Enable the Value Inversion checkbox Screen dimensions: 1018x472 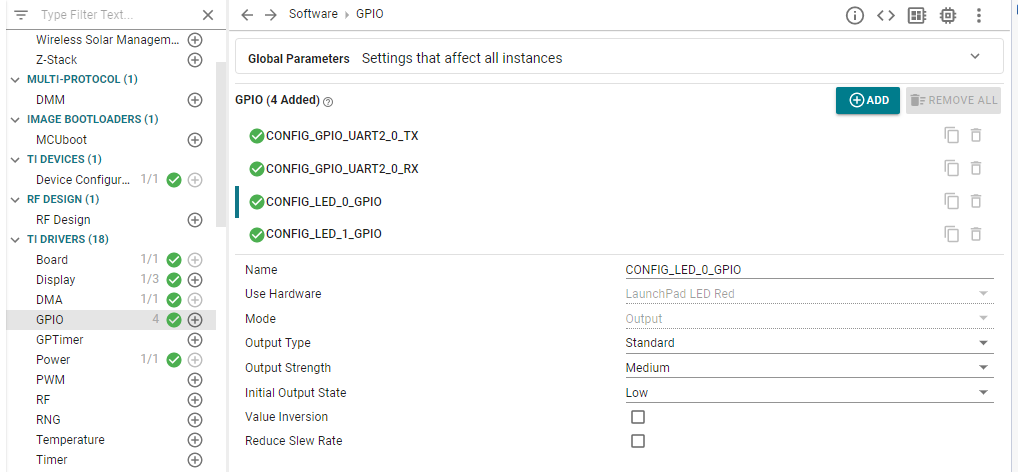click(637, 417)
